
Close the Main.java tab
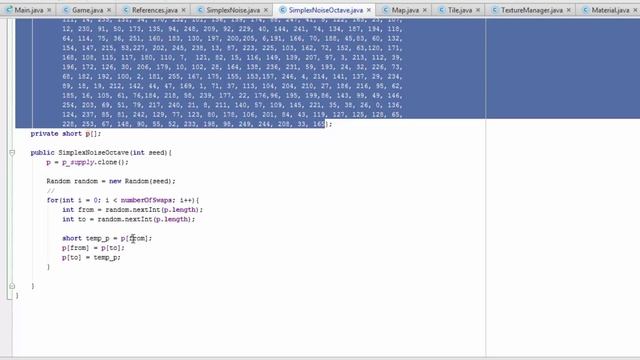49,10
